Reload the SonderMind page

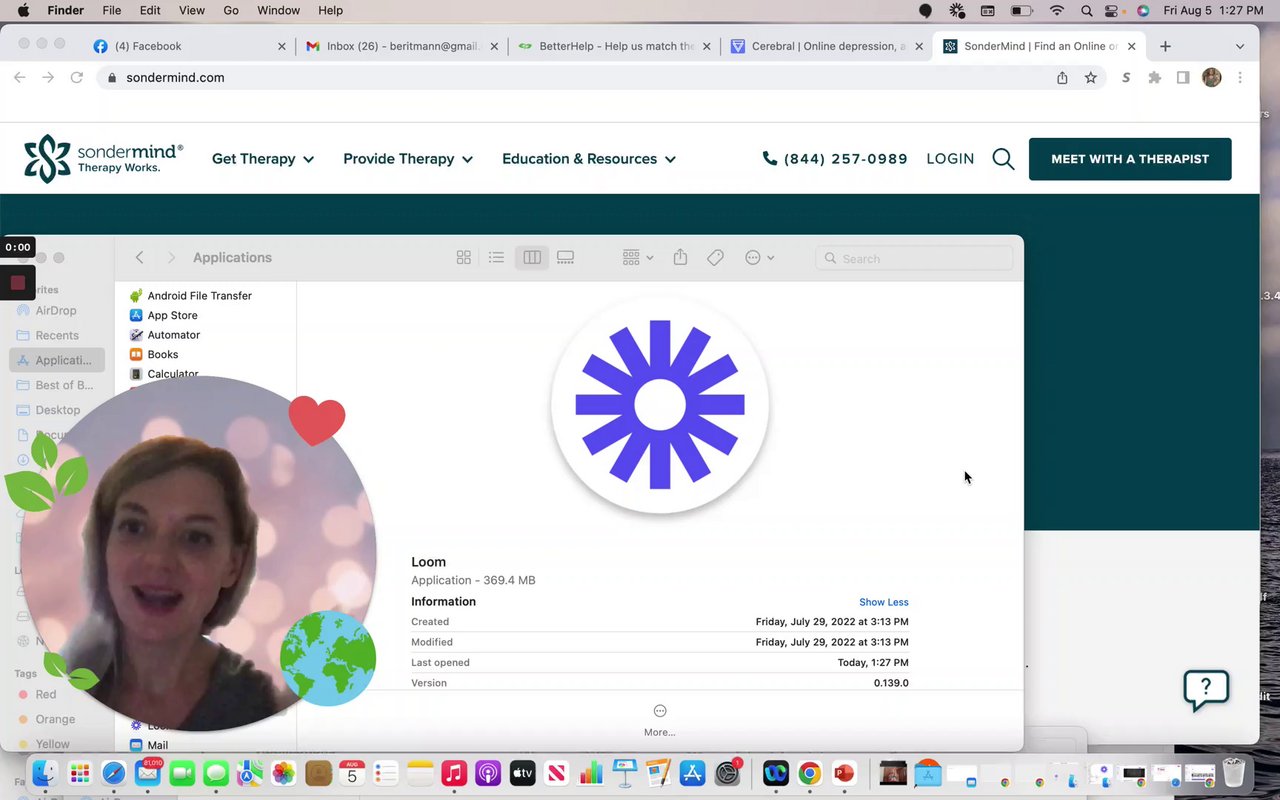click(76, 78)
